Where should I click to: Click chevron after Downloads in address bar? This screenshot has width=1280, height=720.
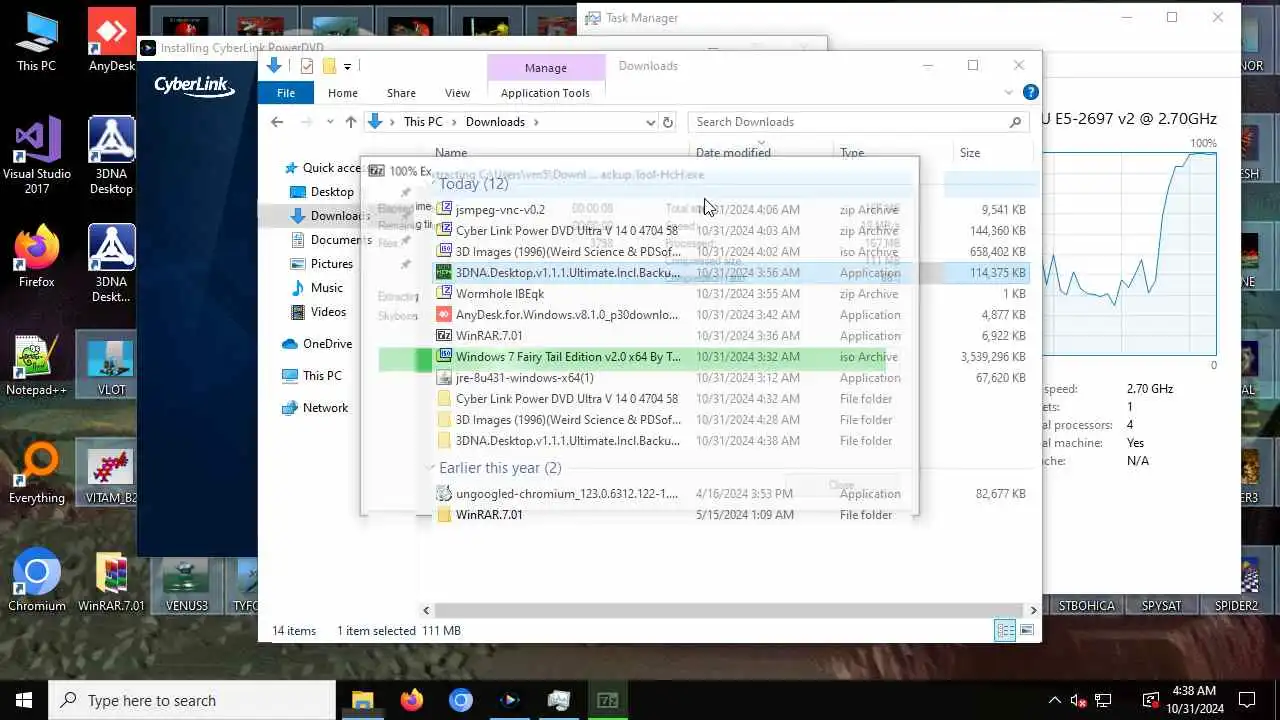(536, 122)
